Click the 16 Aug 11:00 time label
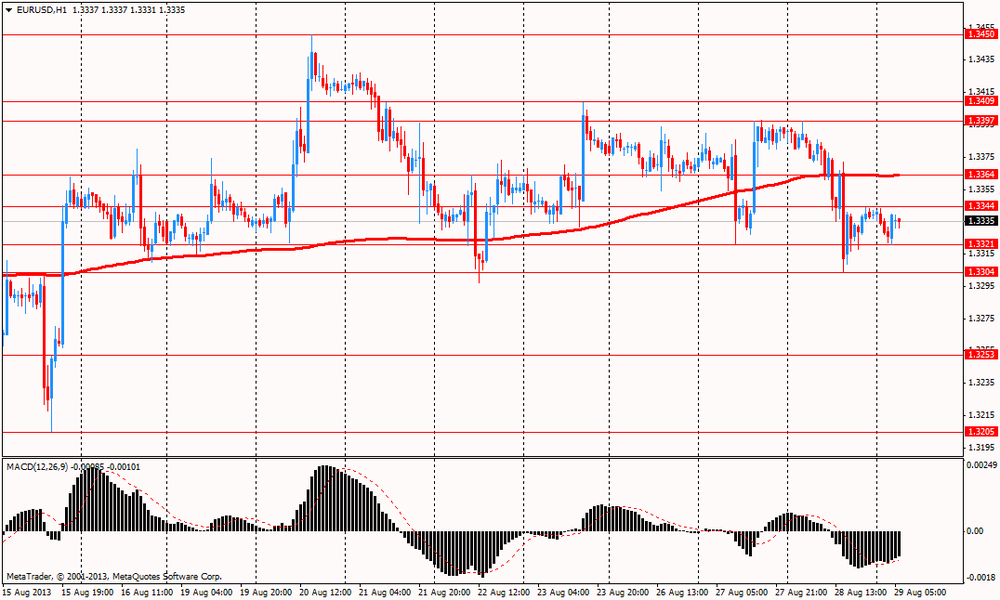Image resolution: width=1000 pixels, height=600 pixels. click(x=147, y=592)
